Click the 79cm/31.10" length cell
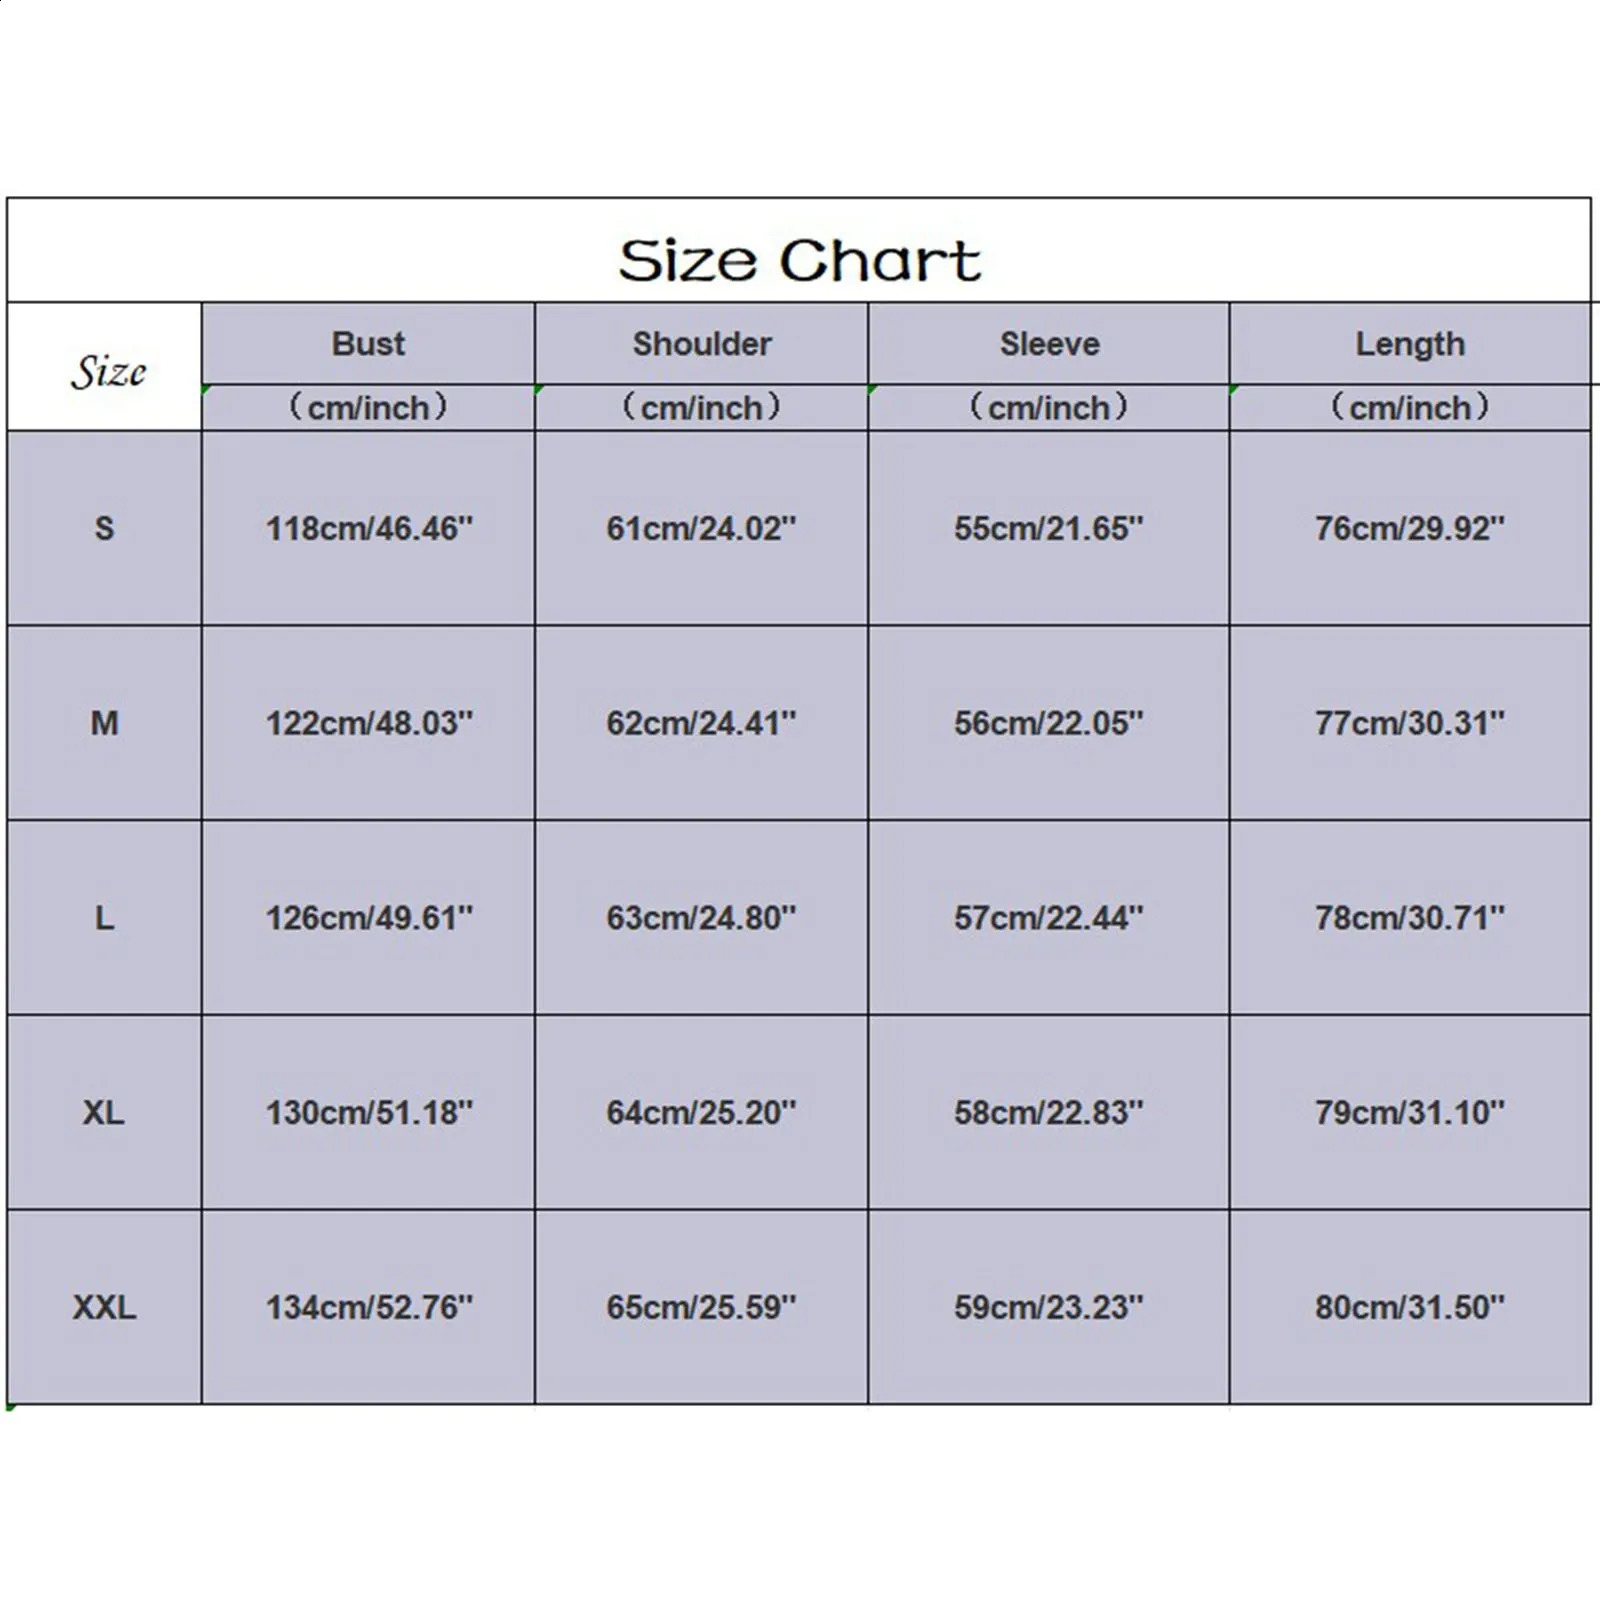This screenshot has height=1600, width=1600. [1410, 1112]
